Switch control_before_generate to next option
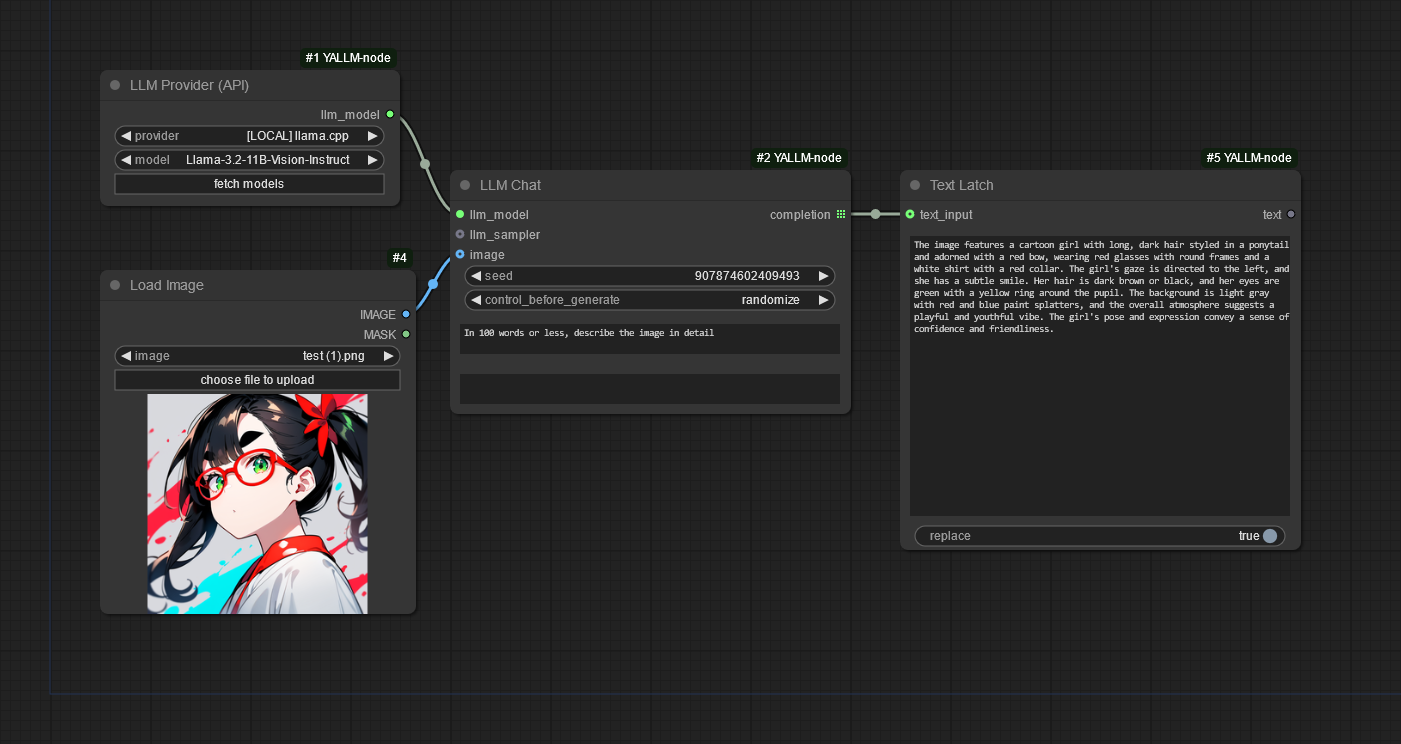The height and width of the screenshot is (744, 1401). [824, 300]
